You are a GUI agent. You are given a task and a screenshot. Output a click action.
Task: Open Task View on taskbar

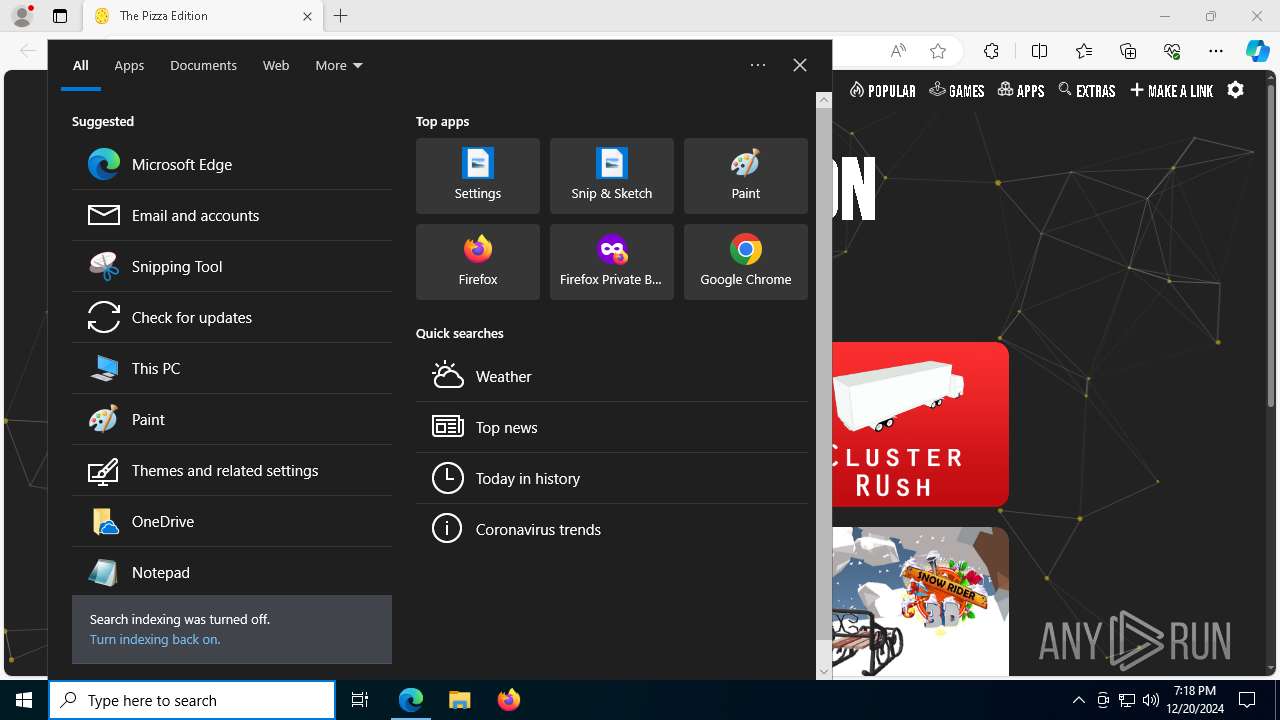point(360,700)
